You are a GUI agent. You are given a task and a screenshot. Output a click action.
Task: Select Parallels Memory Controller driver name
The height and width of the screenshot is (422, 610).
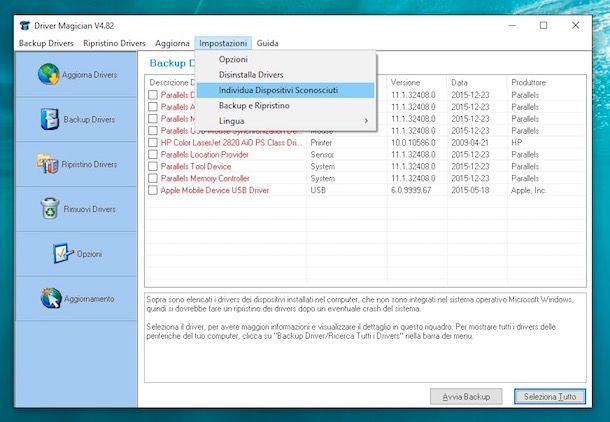[205, 179]
